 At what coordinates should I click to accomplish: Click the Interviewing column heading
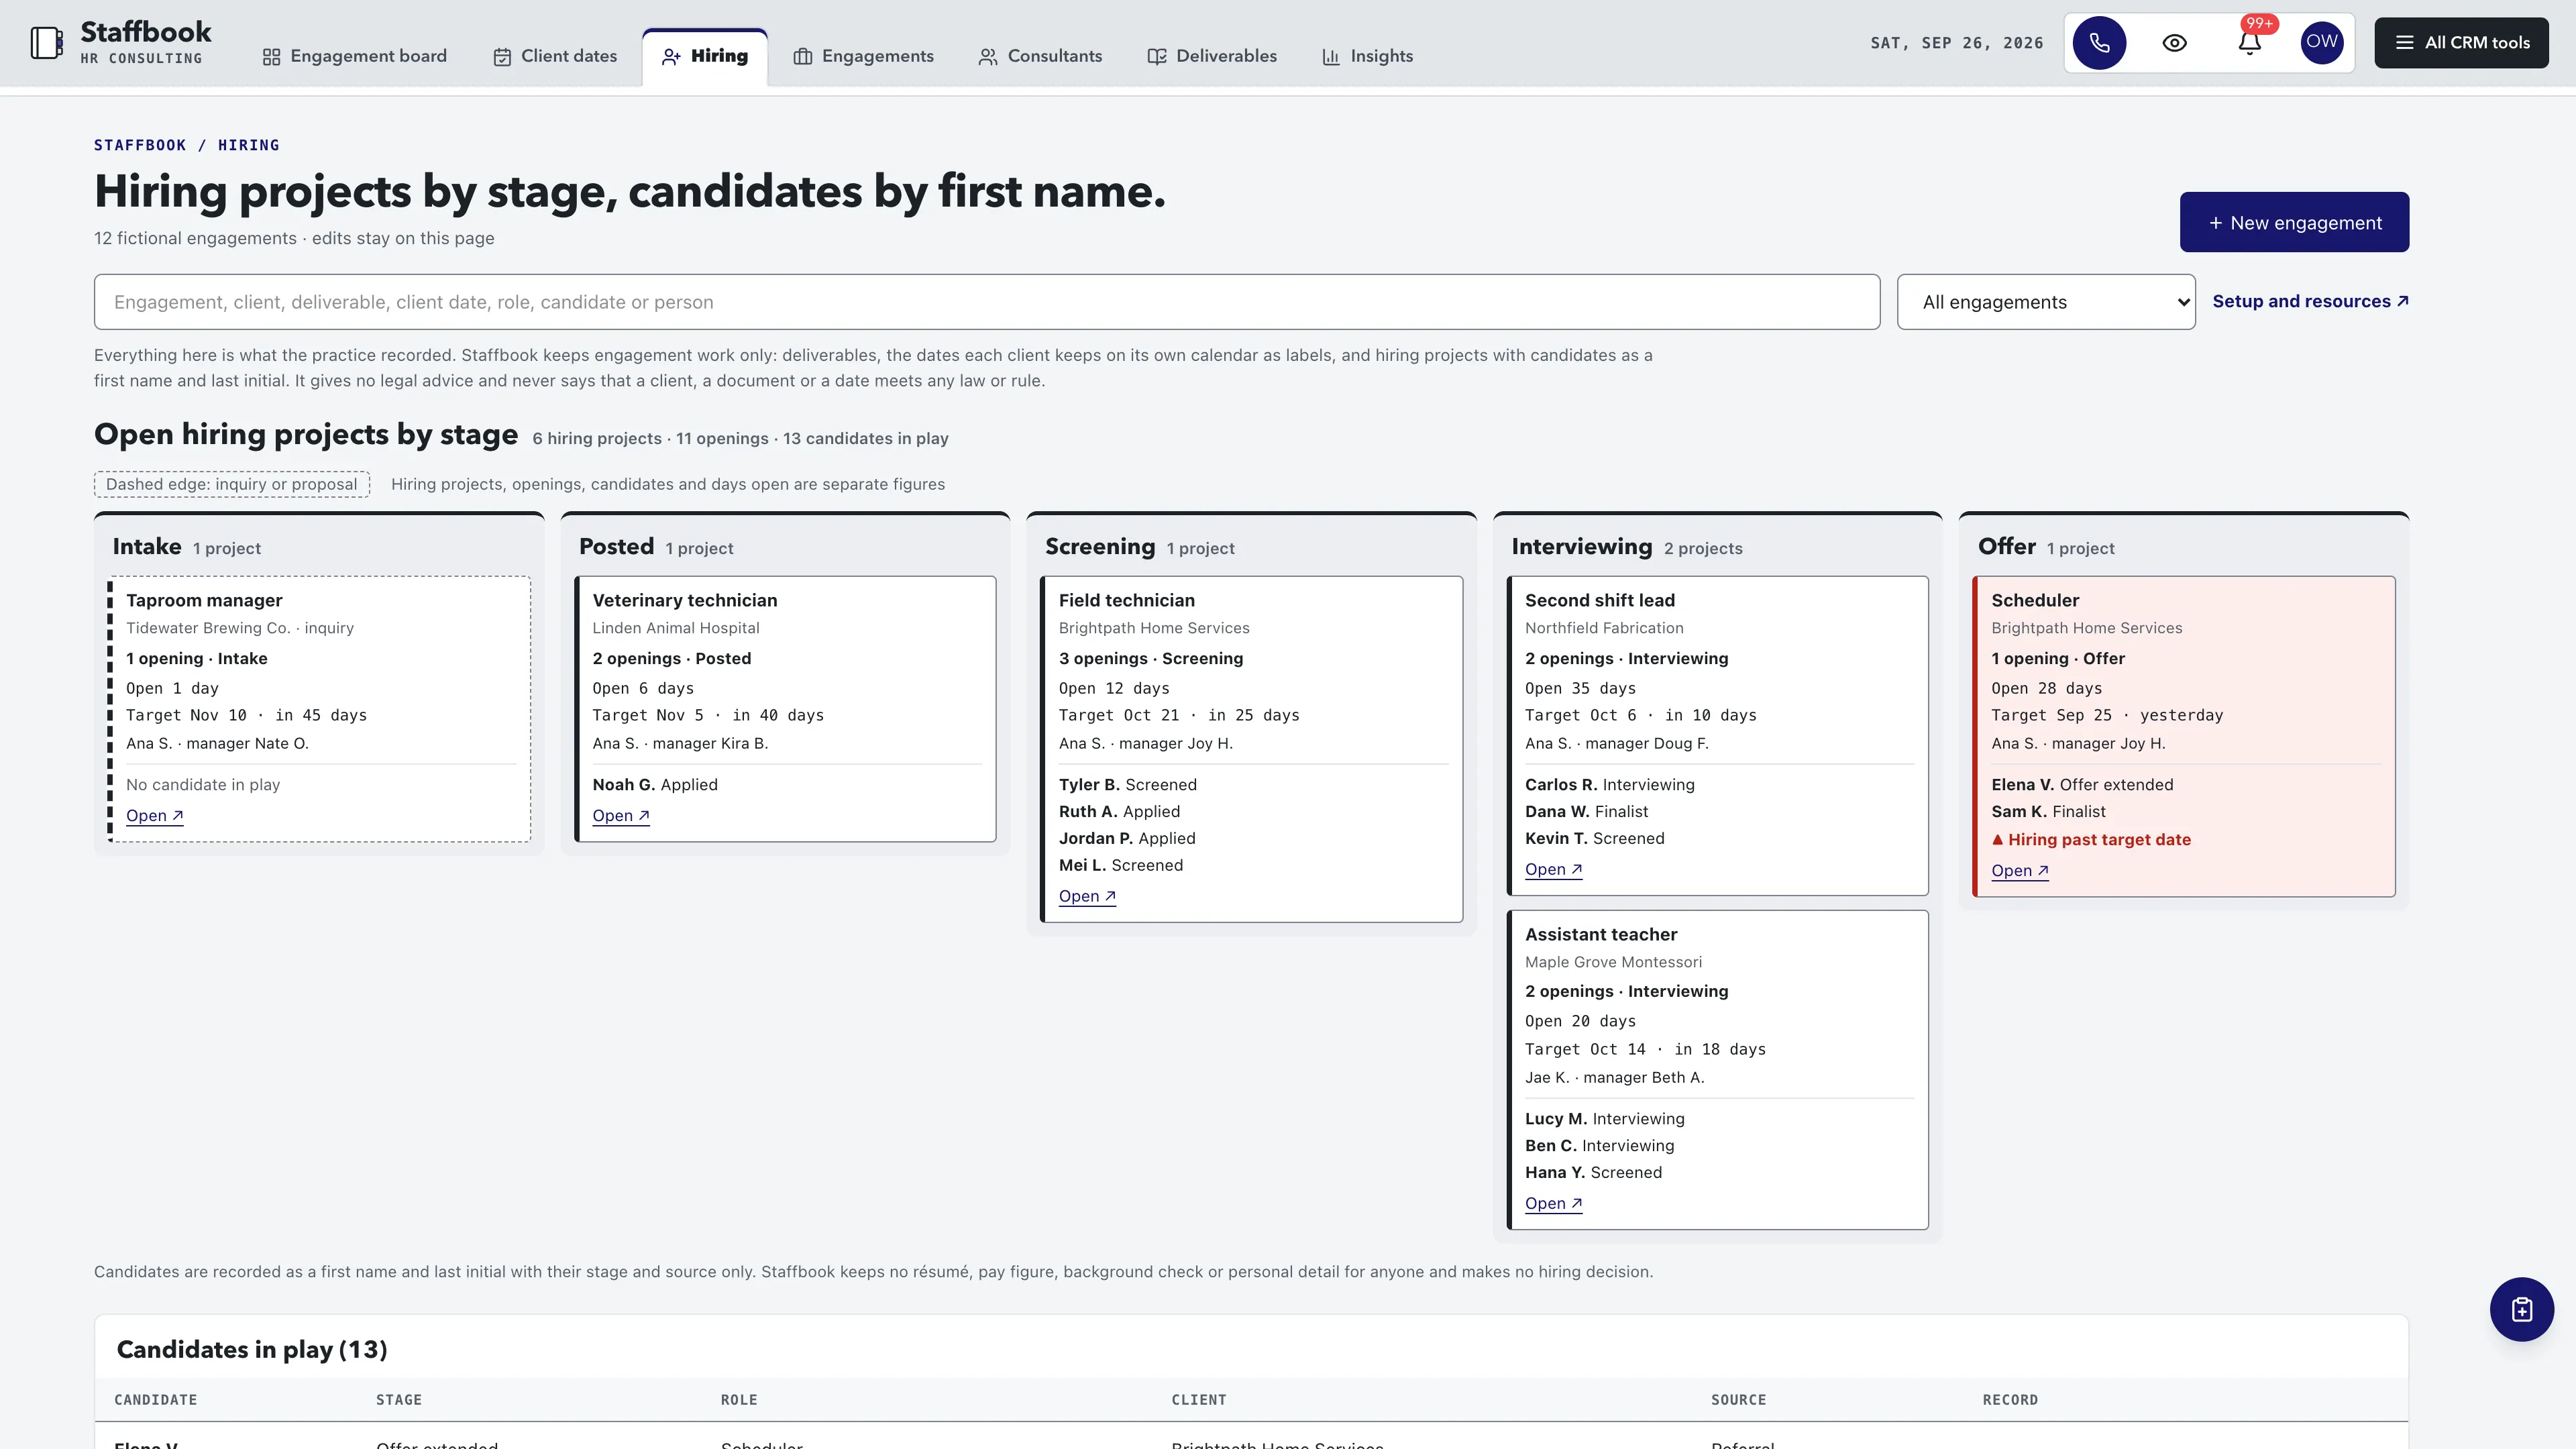(1581, 547)
